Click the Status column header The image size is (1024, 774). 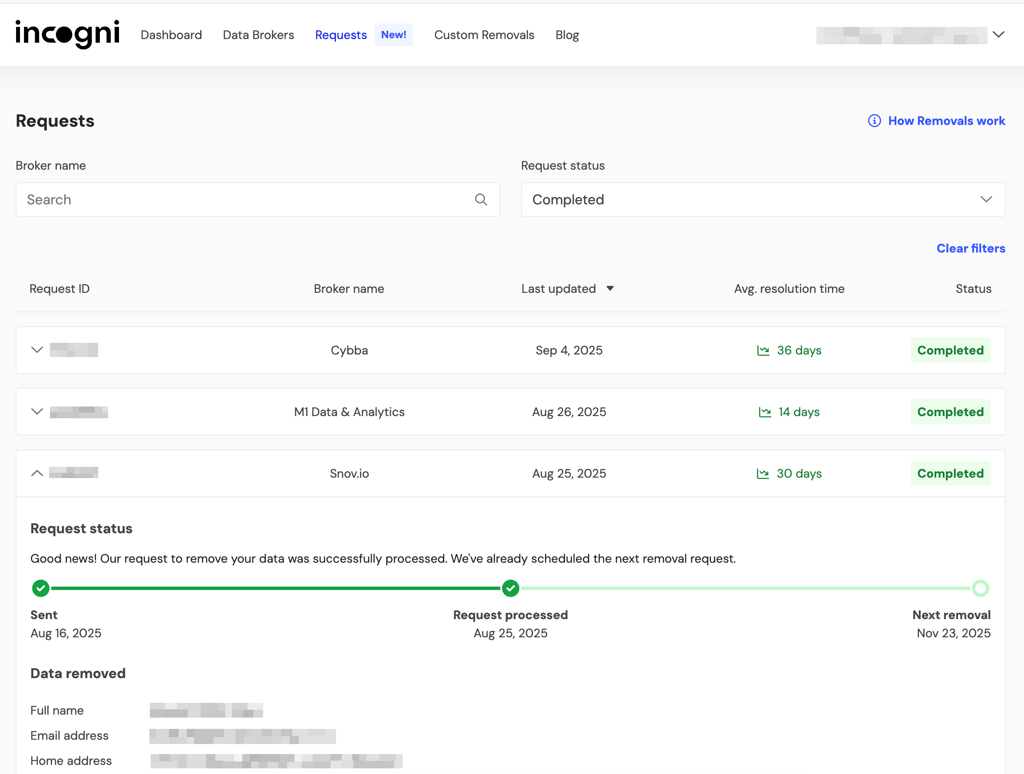click(x=973, y=289)
